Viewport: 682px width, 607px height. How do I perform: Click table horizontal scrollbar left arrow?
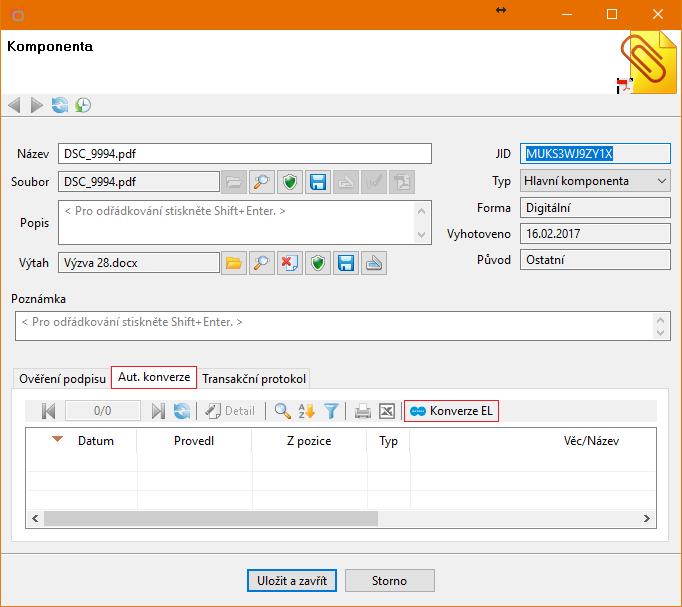click(x=35, y=518)
